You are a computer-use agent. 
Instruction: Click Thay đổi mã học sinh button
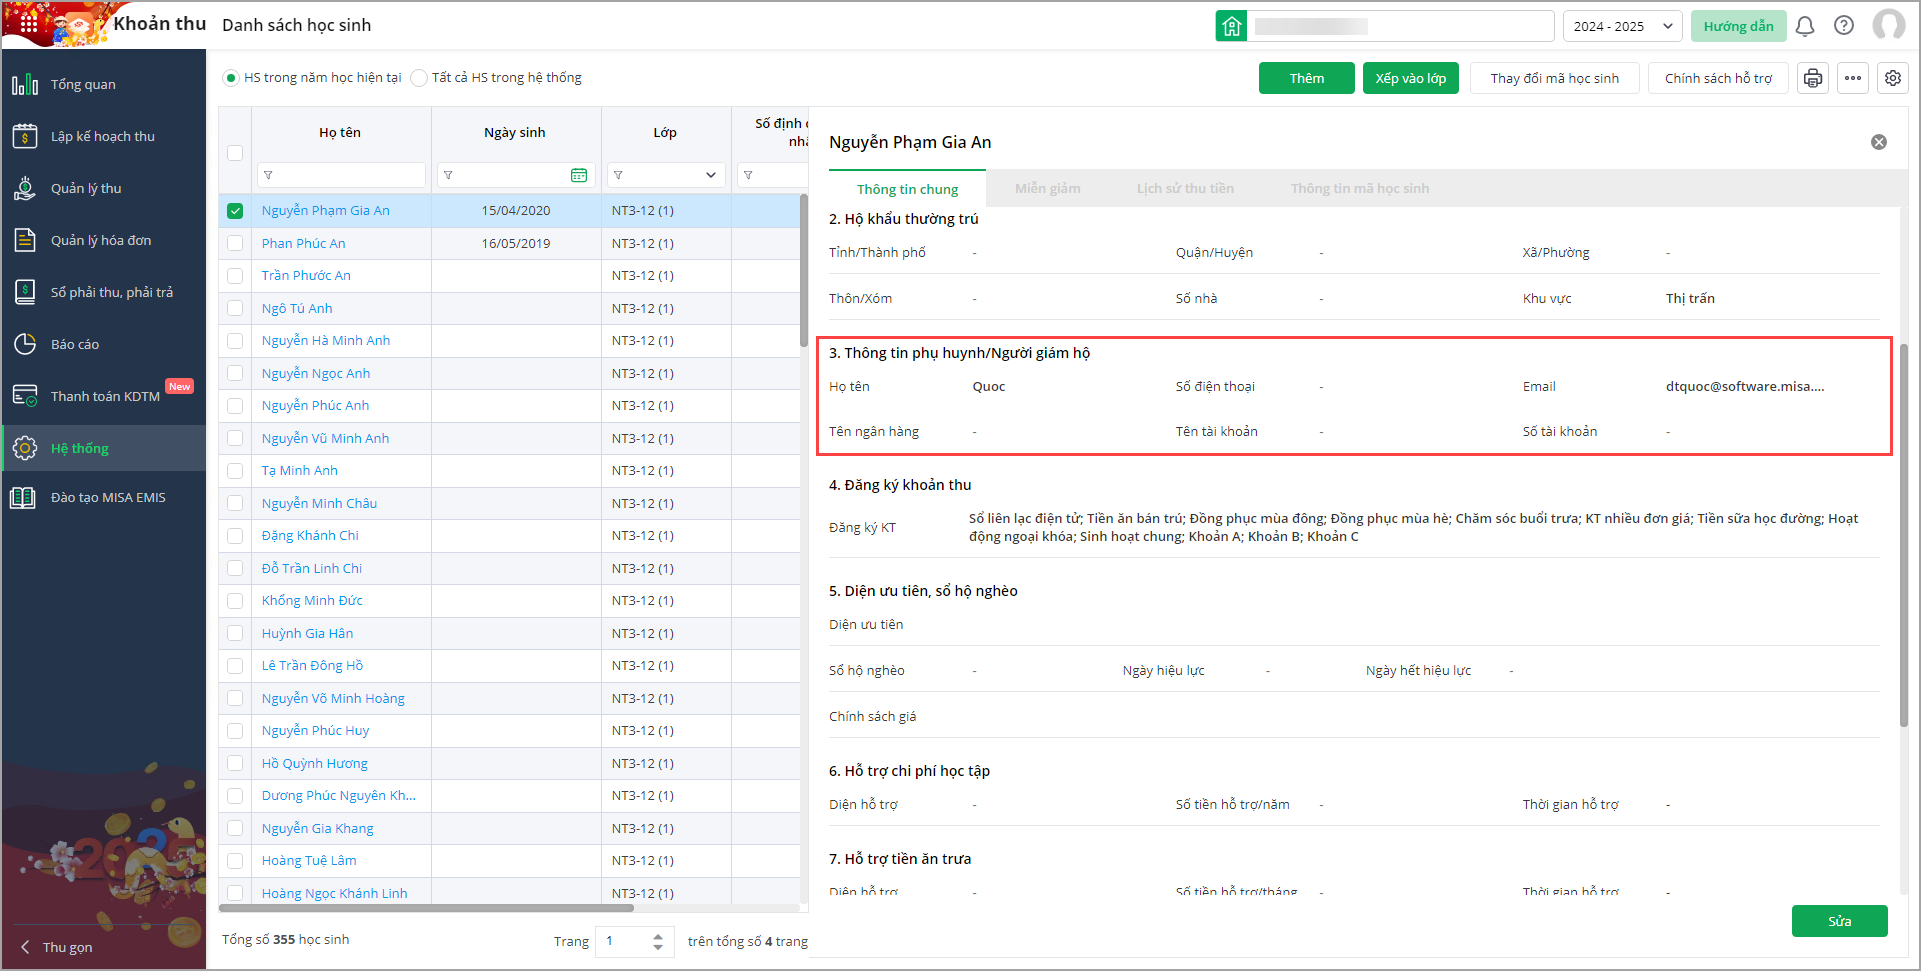click(1554, 78)
